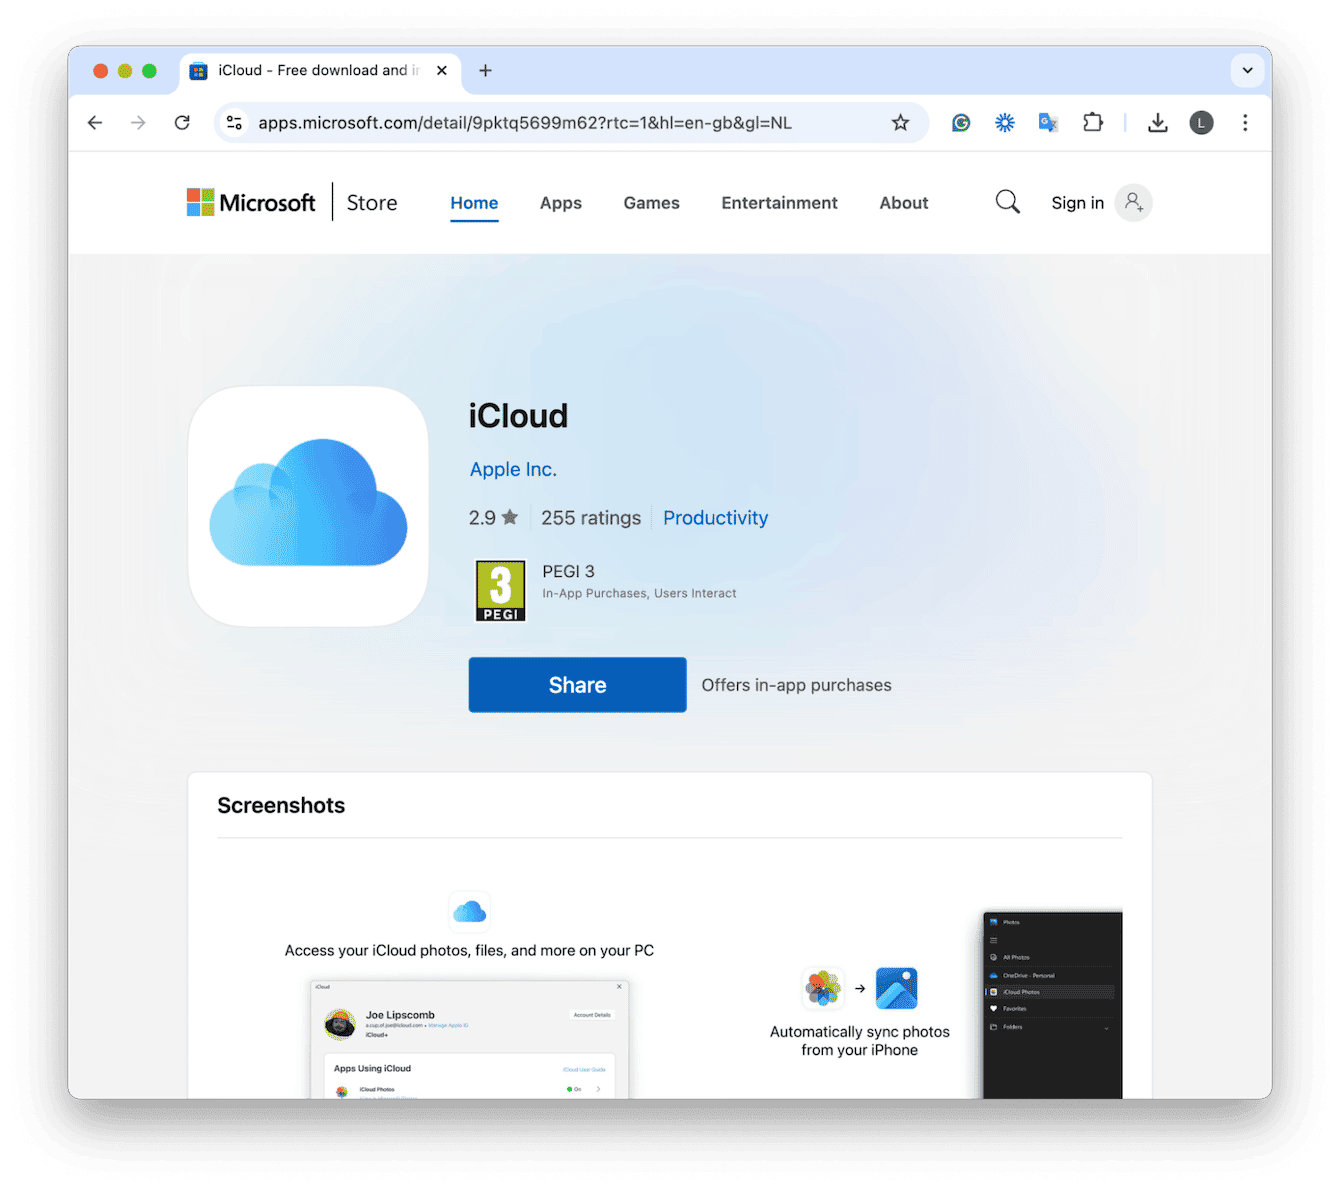Open the tab search chevron

tap(1247, 70)
